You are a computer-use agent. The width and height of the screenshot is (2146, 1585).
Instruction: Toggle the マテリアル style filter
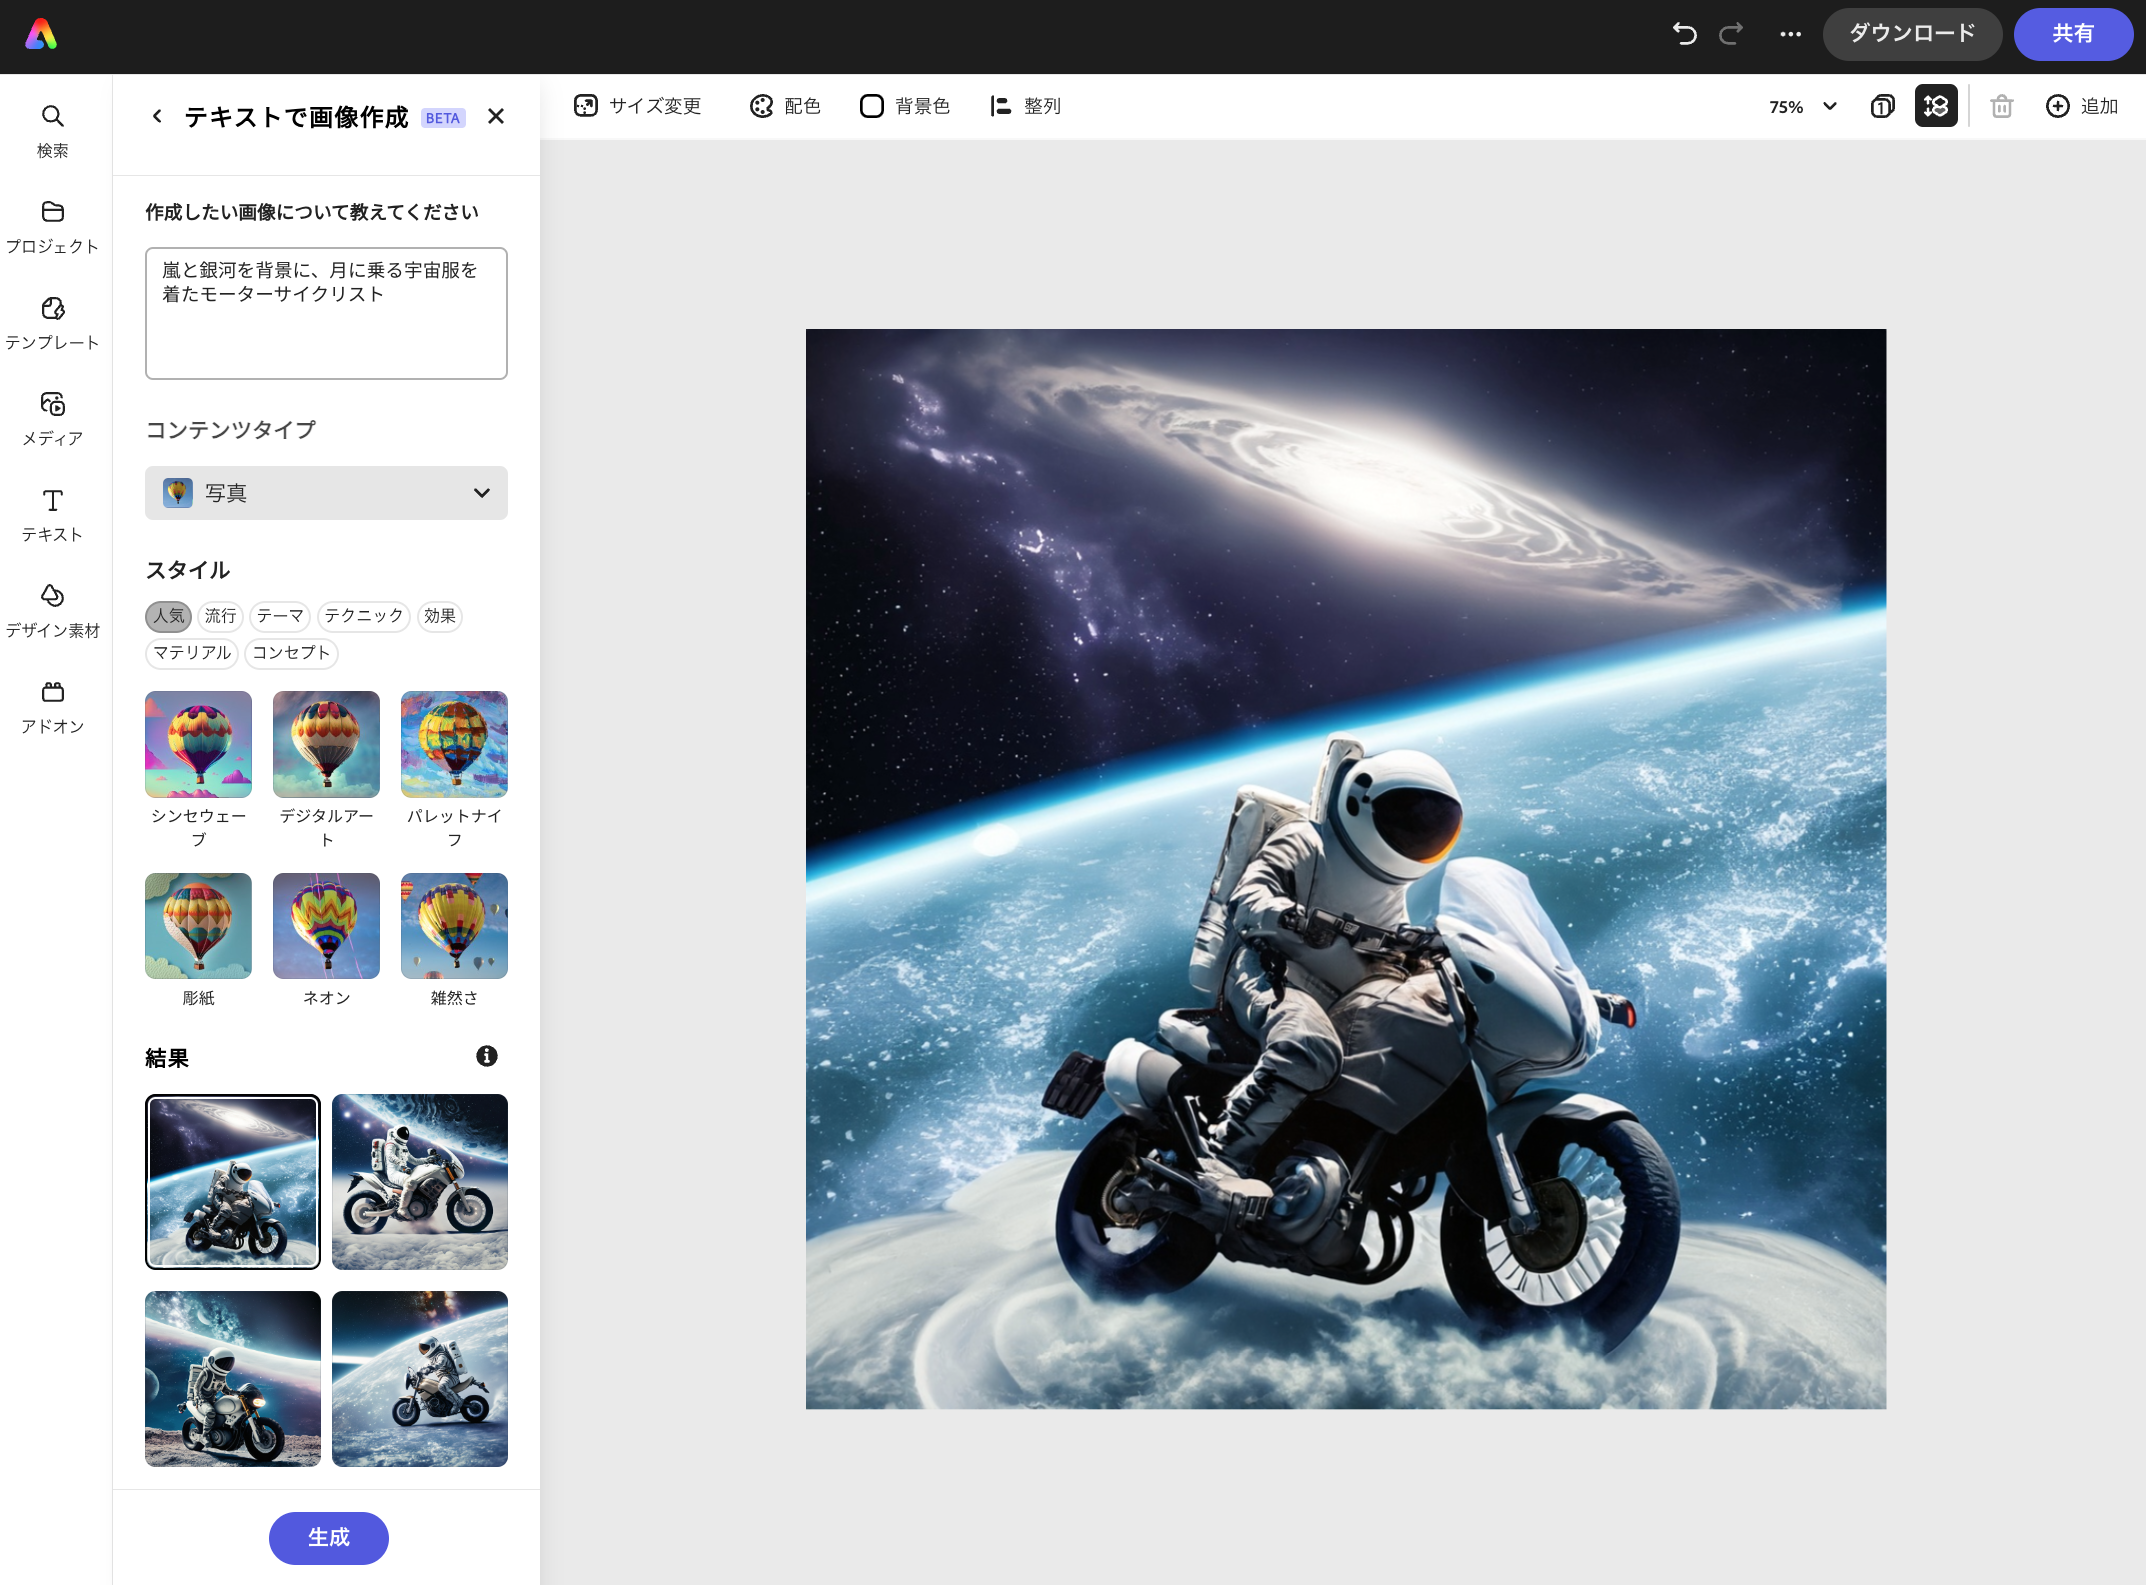point(191,653)
